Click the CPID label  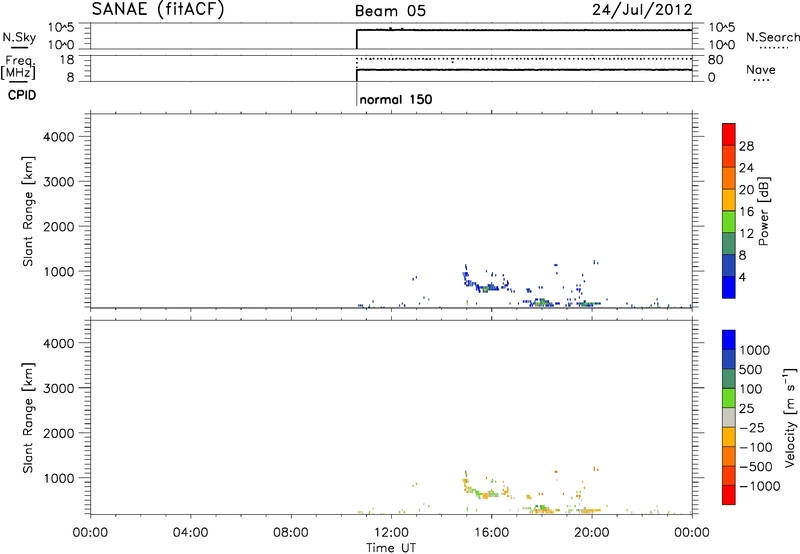click(x=22, y=95)
